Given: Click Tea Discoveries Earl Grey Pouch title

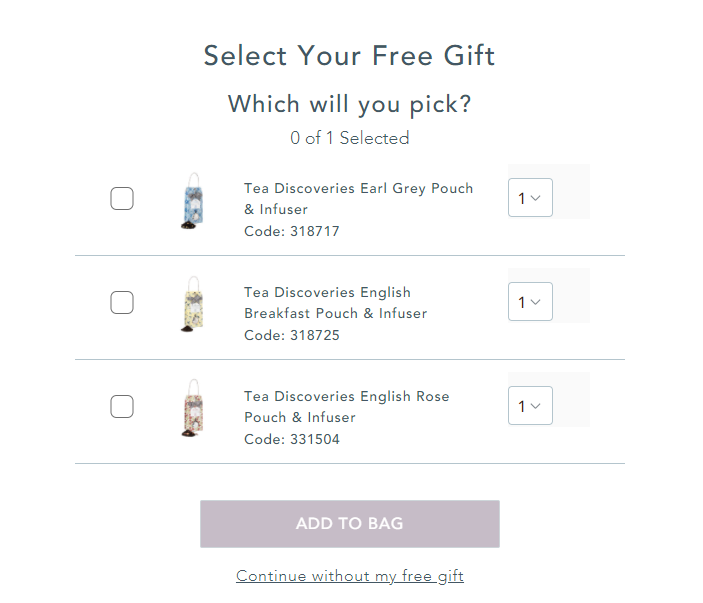Looking at the screenshot, I should [358, 199].
